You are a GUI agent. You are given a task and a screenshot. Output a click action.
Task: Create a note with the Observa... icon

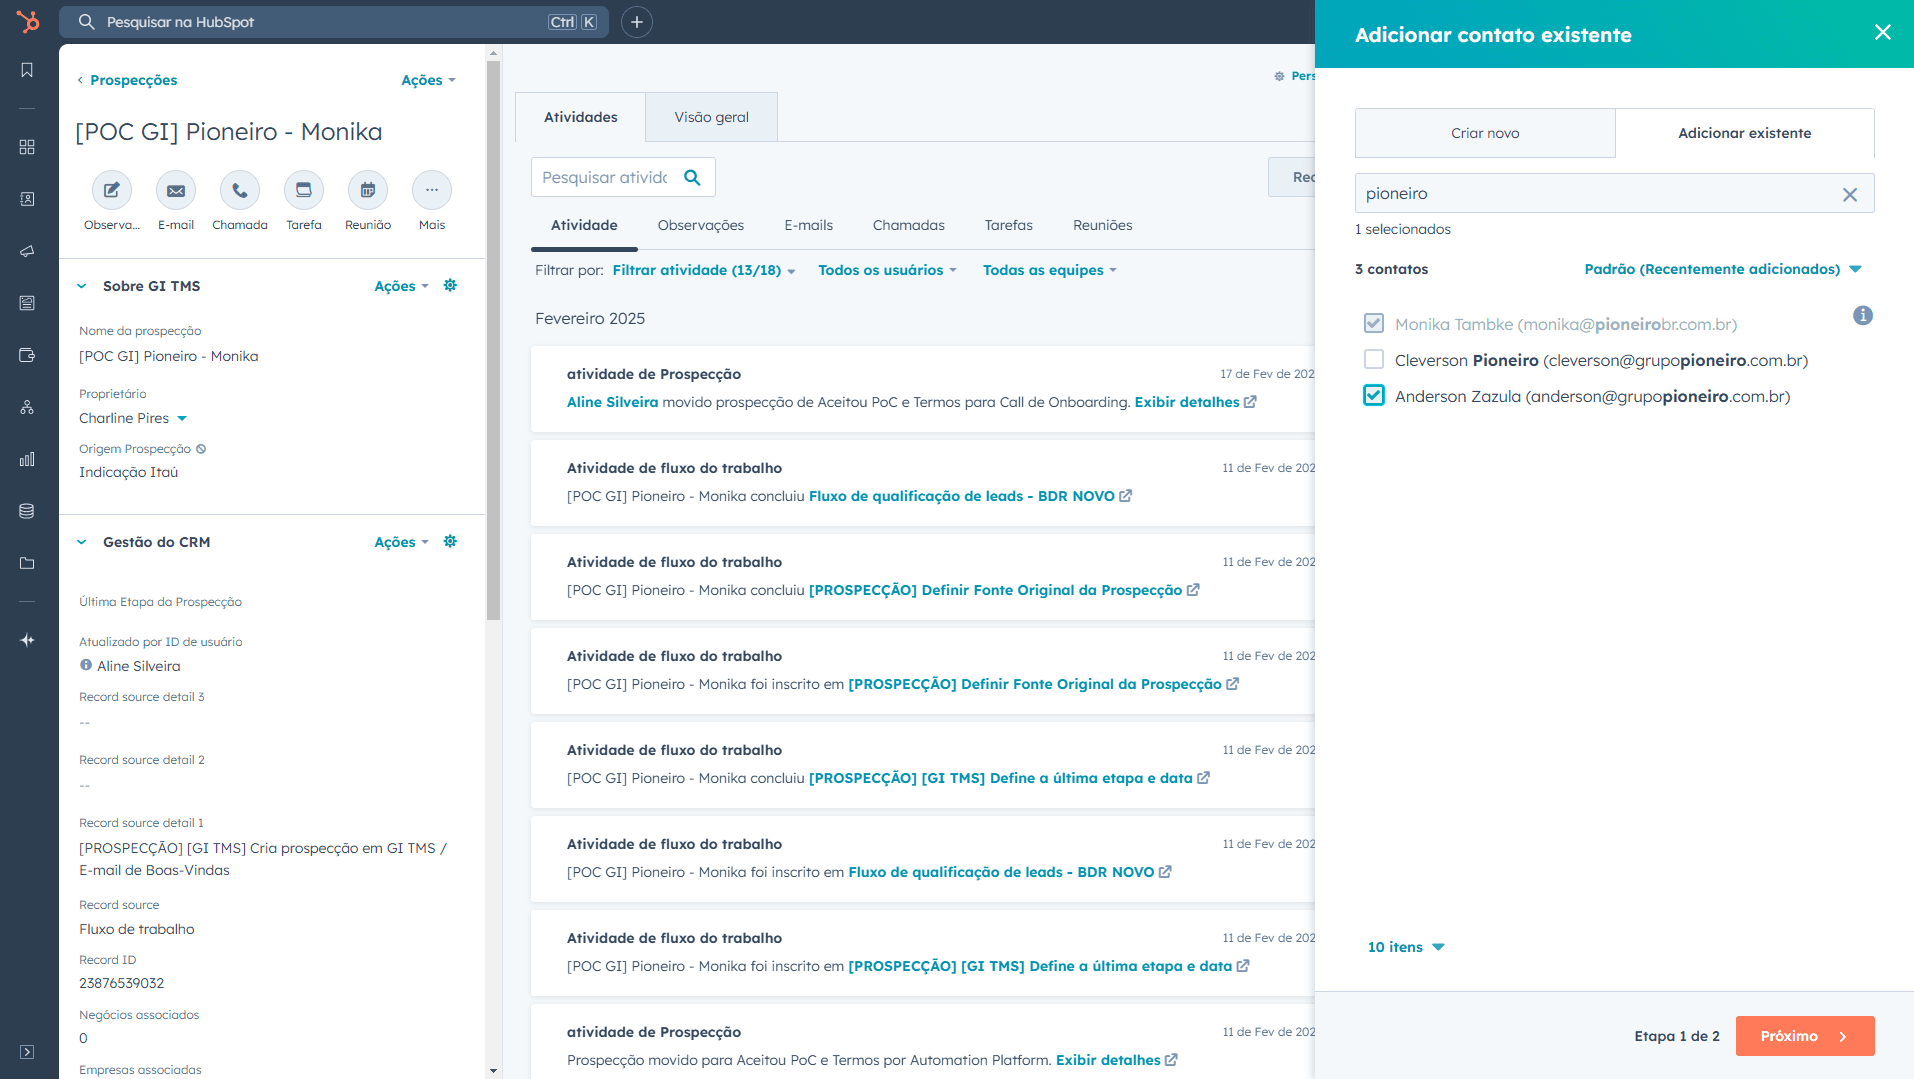tap(112, 190)
